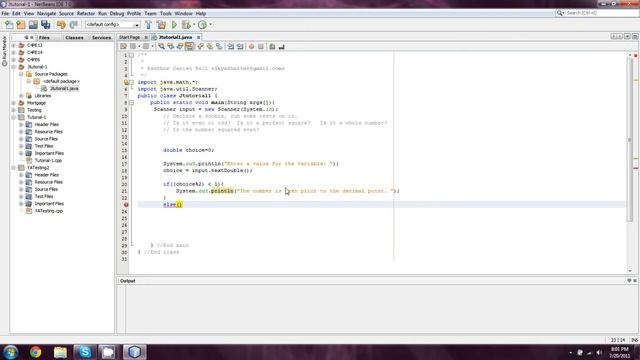Click the Uncomment icon in the editor toolbar

coord(281,47)
